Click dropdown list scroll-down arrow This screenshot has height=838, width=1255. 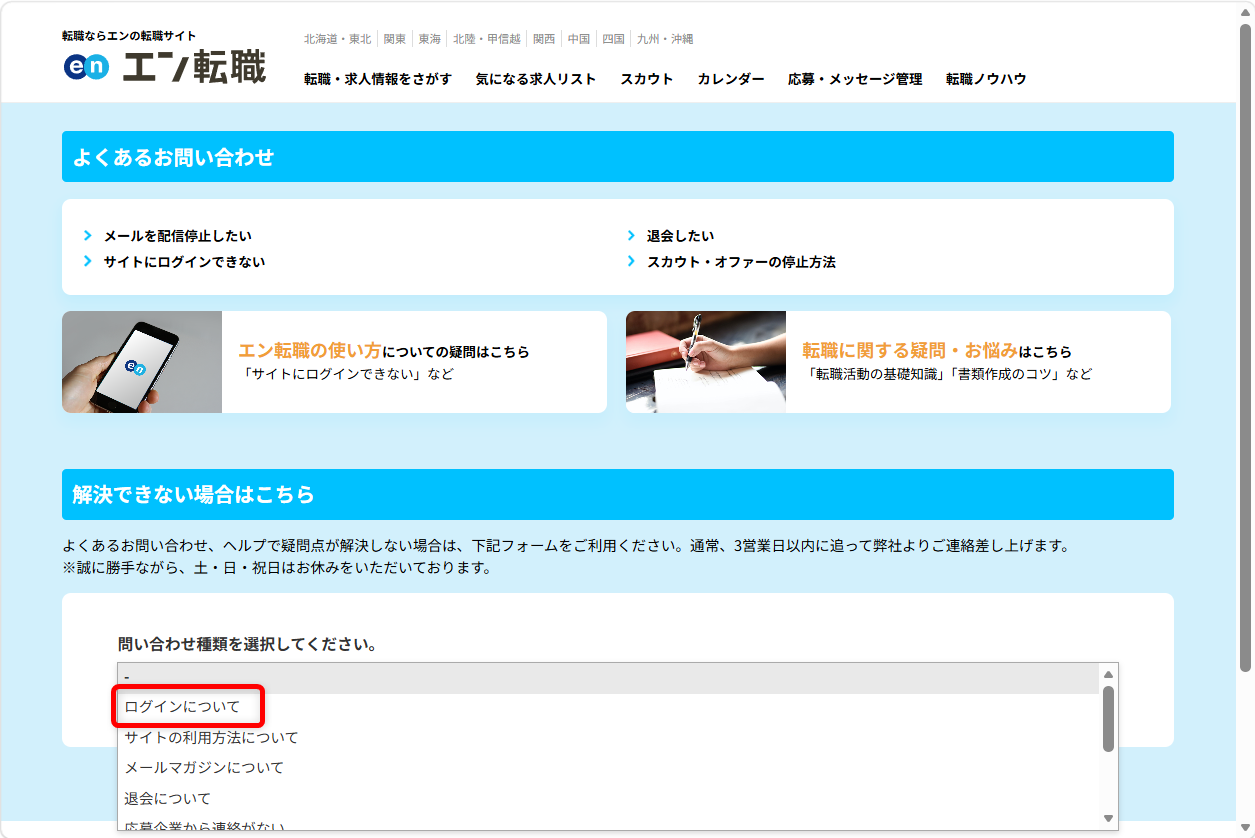tap(1108, 819)
